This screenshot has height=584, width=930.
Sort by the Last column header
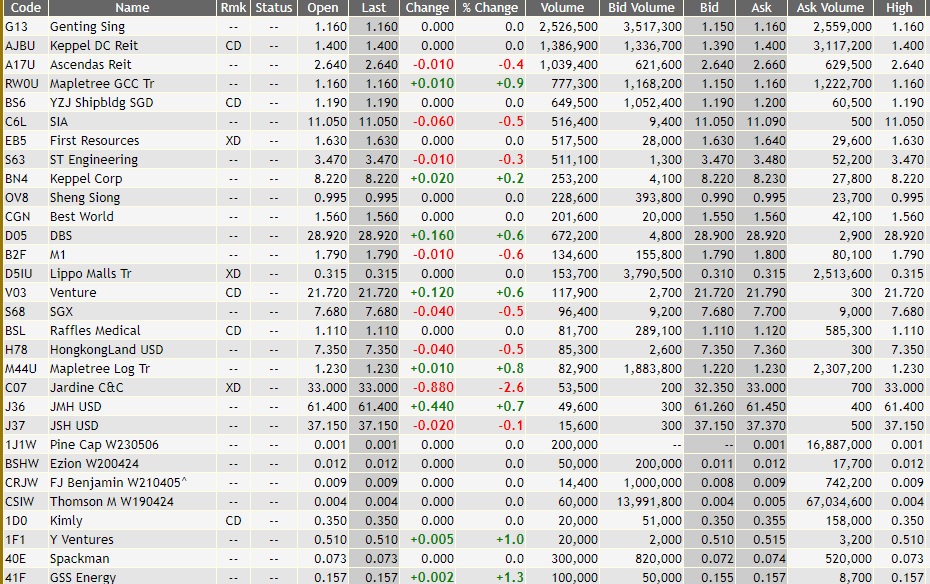374,8
